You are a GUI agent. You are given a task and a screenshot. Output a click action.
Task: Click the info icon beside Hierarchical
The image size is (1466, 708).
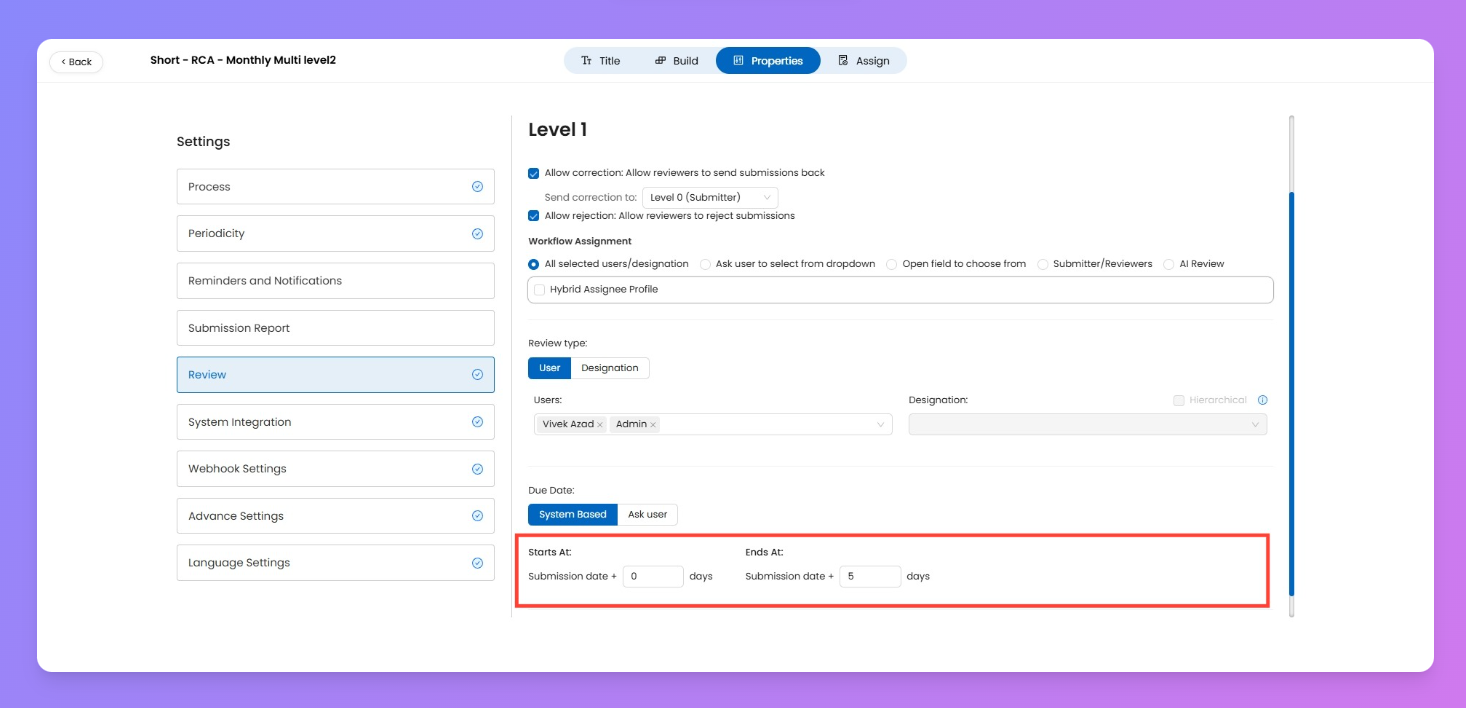[1262, 400]
